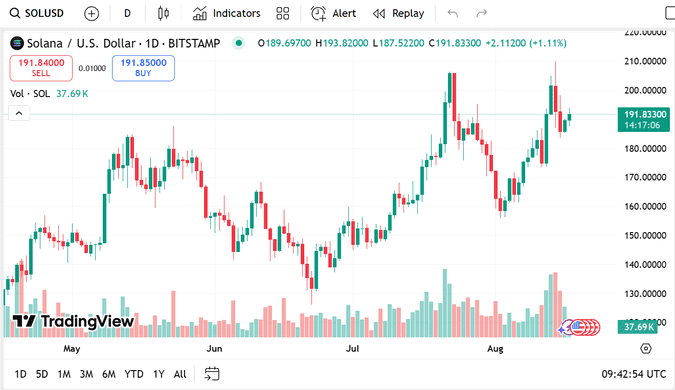Collapse the indicator legend with the chevron
The image size is (675, 390).
tap(19, 113)
